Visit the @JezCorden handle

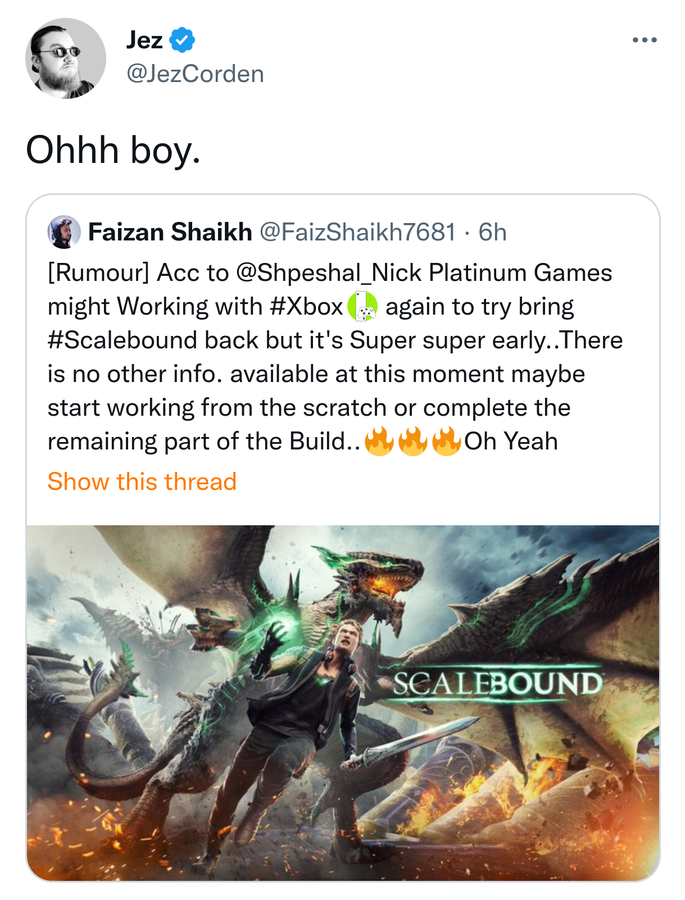pos(195,74)
